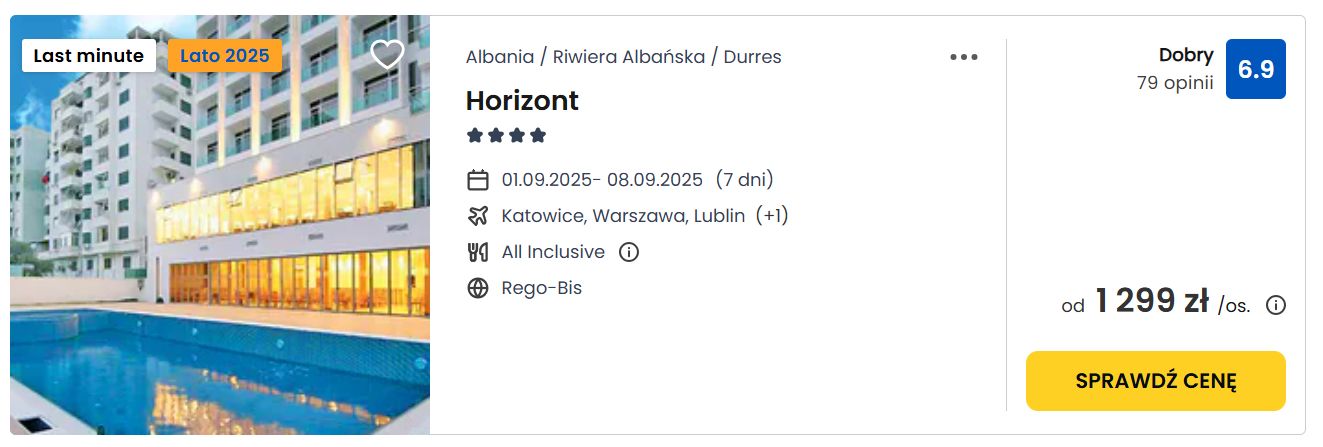
Task: Toggle the heart favorite icon on photo
Action: point(387,54)
